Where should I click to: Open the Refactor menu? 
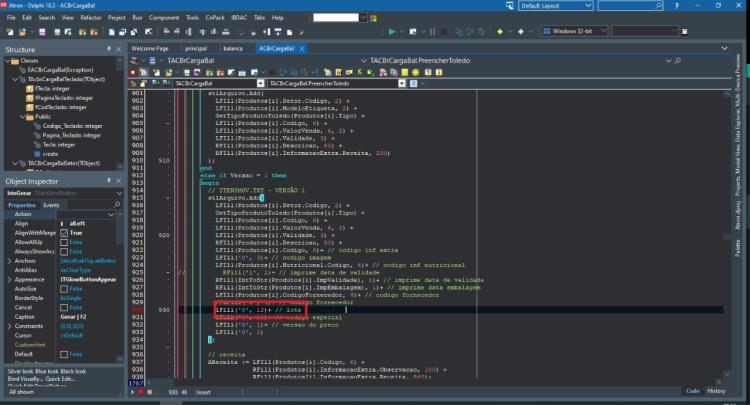[91, 18]
